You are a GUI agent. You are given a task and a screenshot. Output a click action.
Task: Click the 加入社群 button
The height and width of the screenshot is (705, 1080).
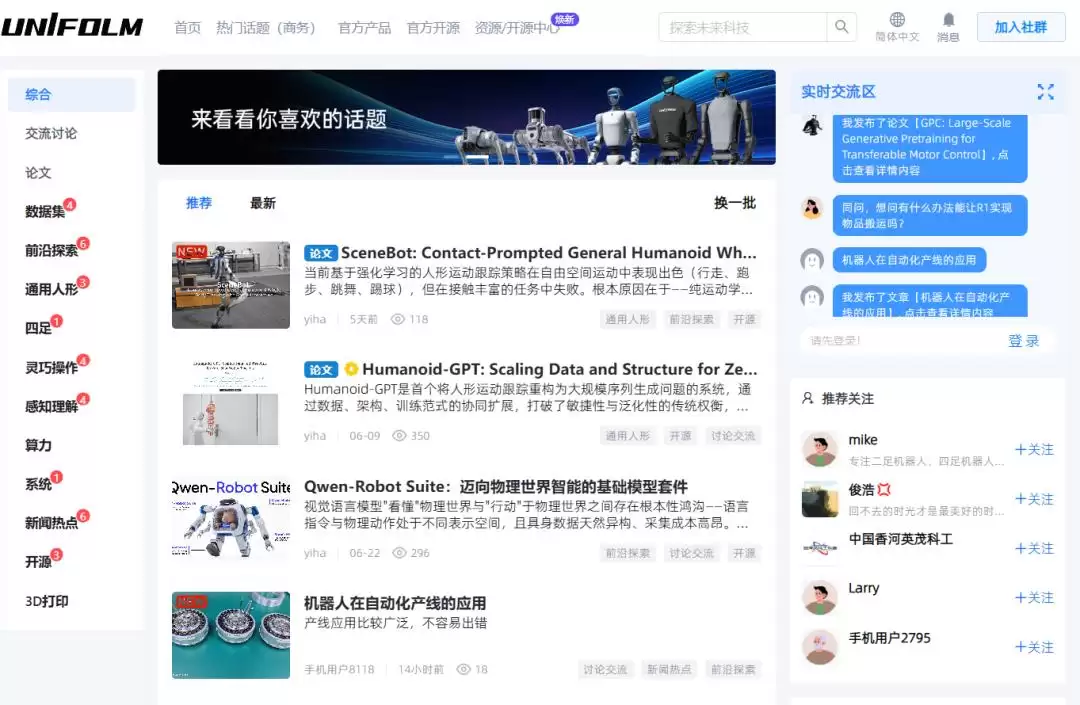click(x=1021, y=27)
